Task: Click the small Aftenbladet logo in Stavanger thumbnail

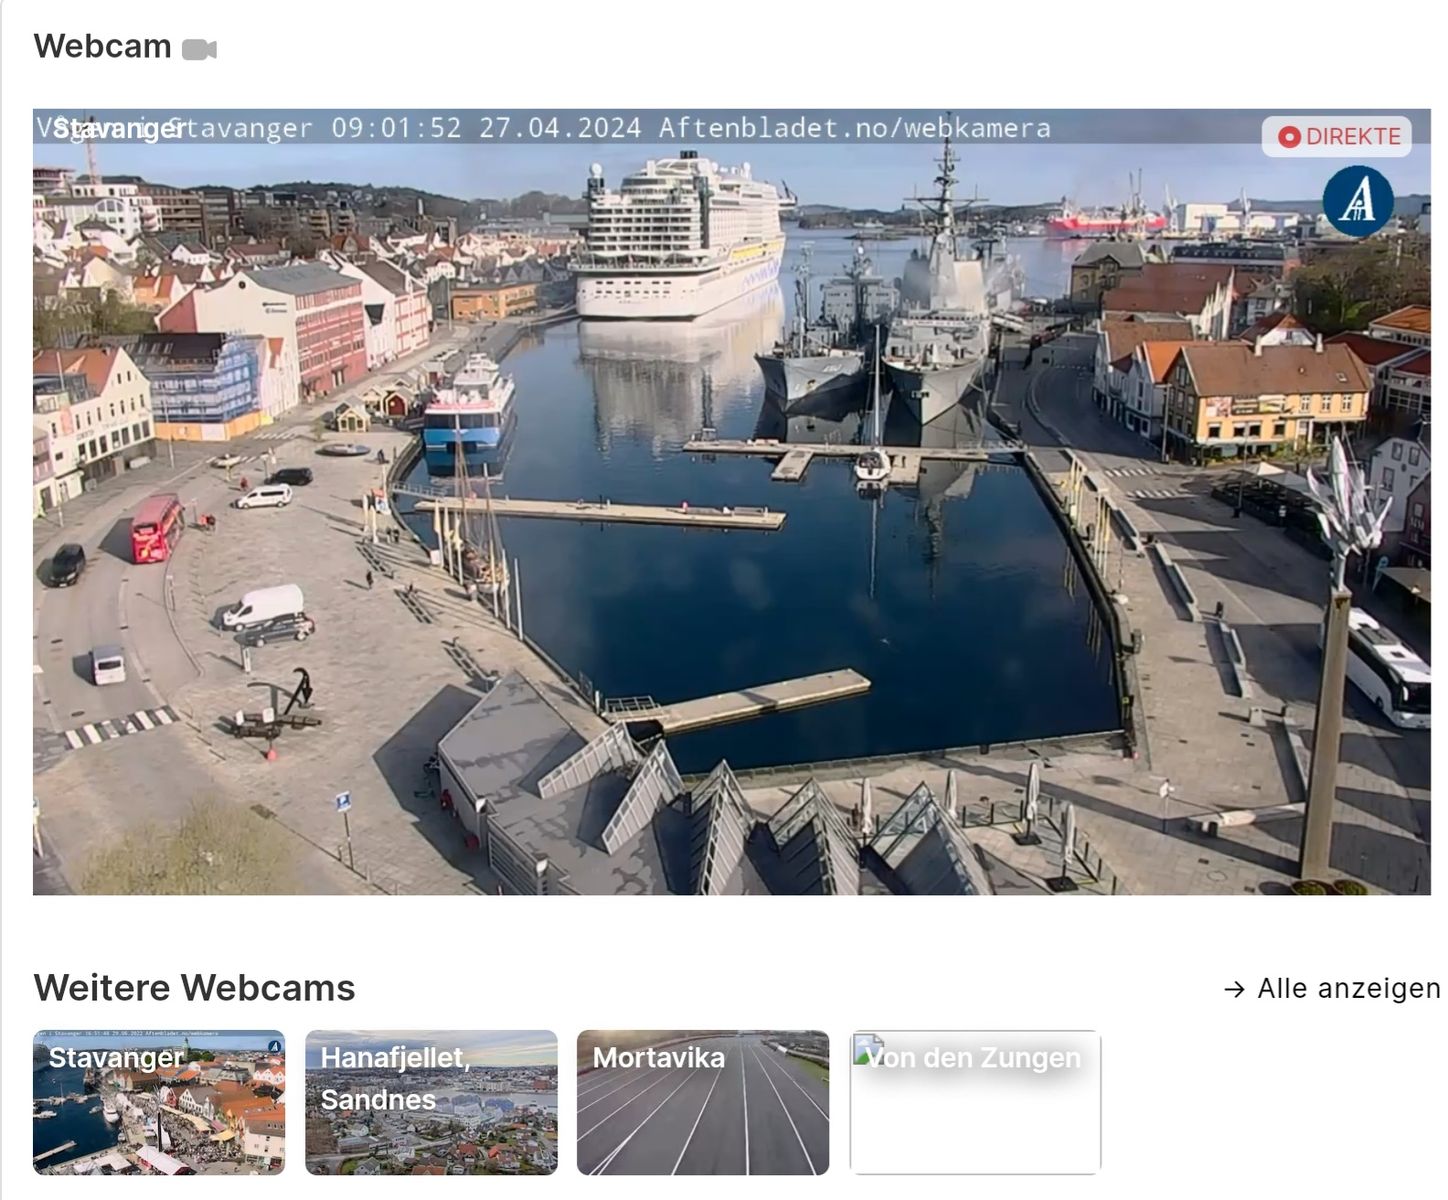Action: pyautogui.click(x=274, y=1046)
